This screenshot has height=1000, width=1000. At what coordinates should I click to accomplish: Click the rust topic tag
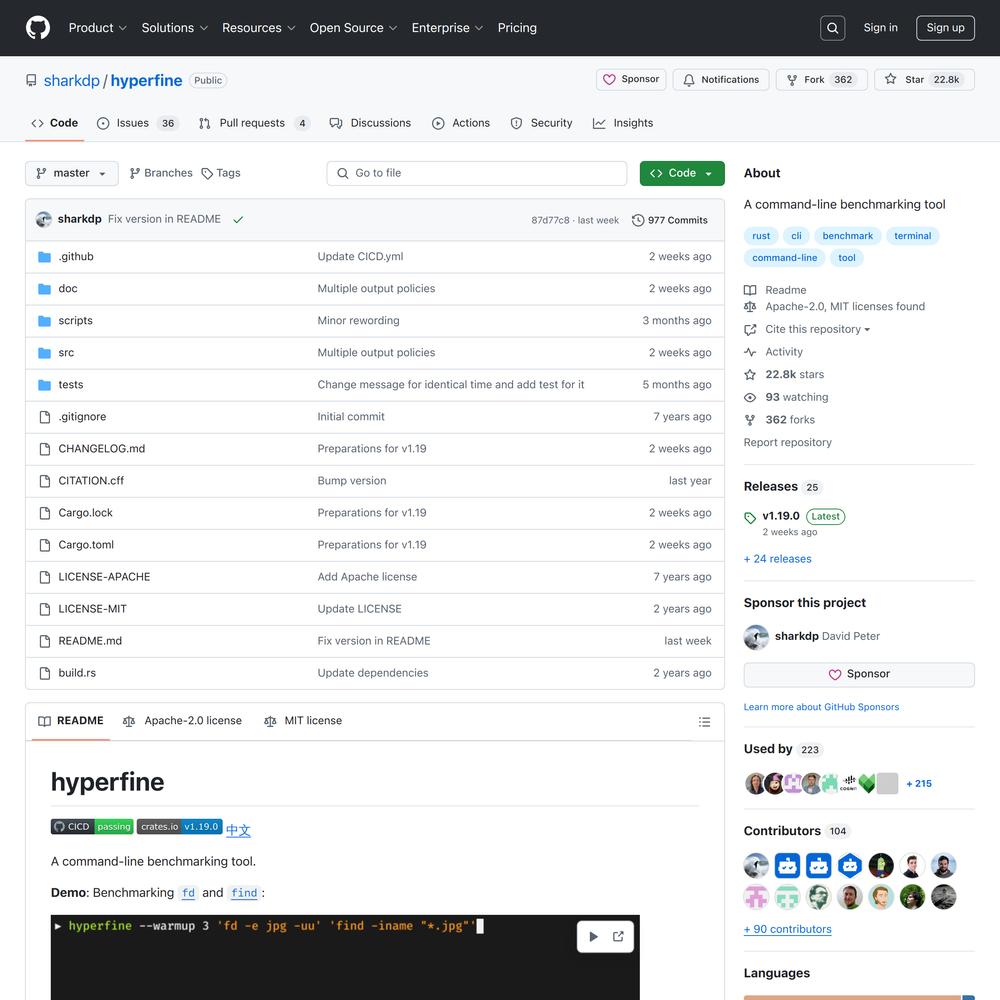pyautogui.click(x=761, y=236)
